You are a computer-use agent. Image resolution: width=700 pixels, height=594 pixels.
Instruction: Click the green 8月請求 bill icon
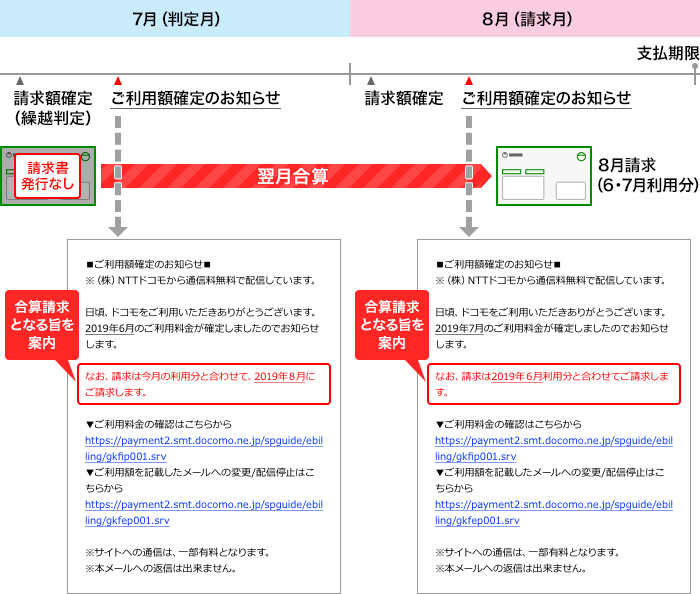(x=543, y=176)
